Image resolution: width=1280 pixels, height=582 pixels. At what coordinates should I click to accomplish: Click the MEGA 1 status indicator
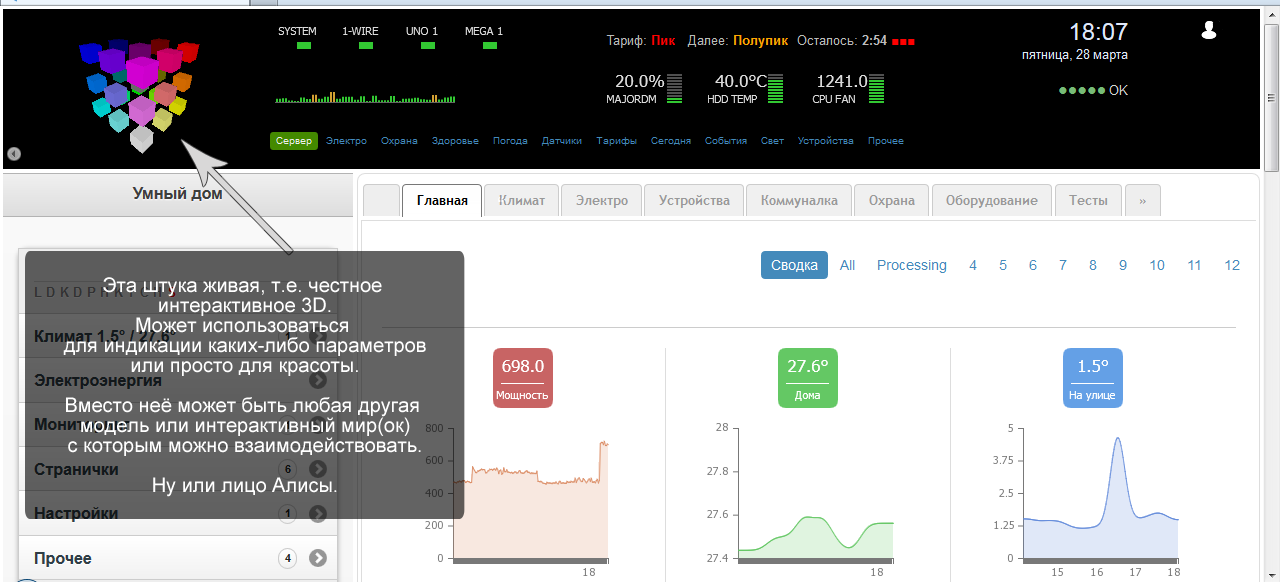pos(484,46)
